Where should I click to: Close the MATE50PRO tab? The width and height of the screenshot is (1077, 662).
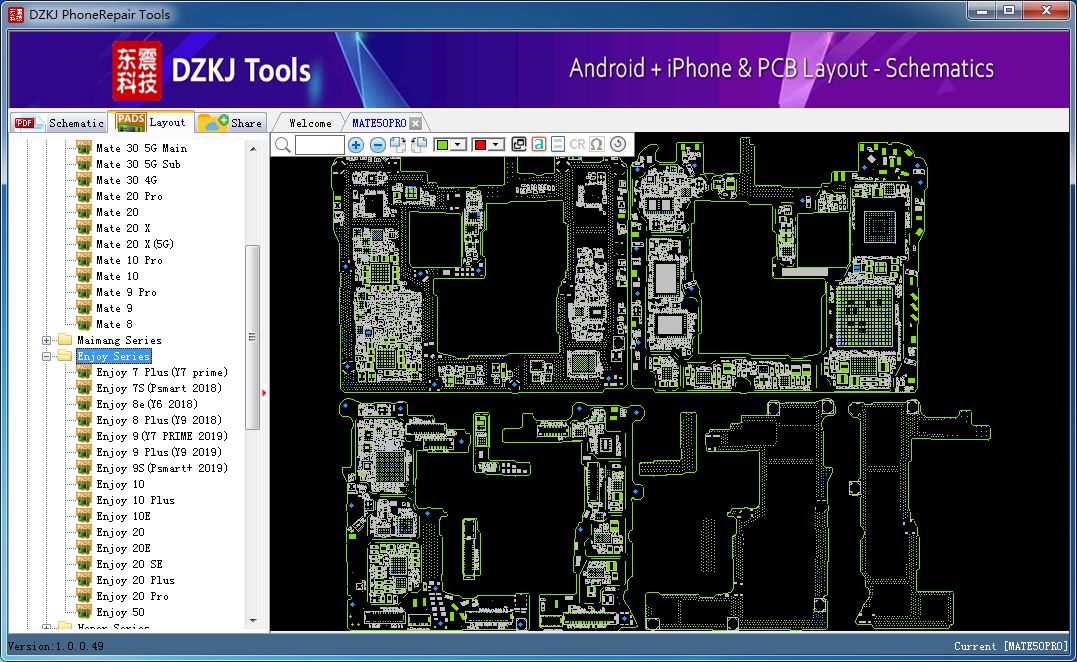click(416, 124)
